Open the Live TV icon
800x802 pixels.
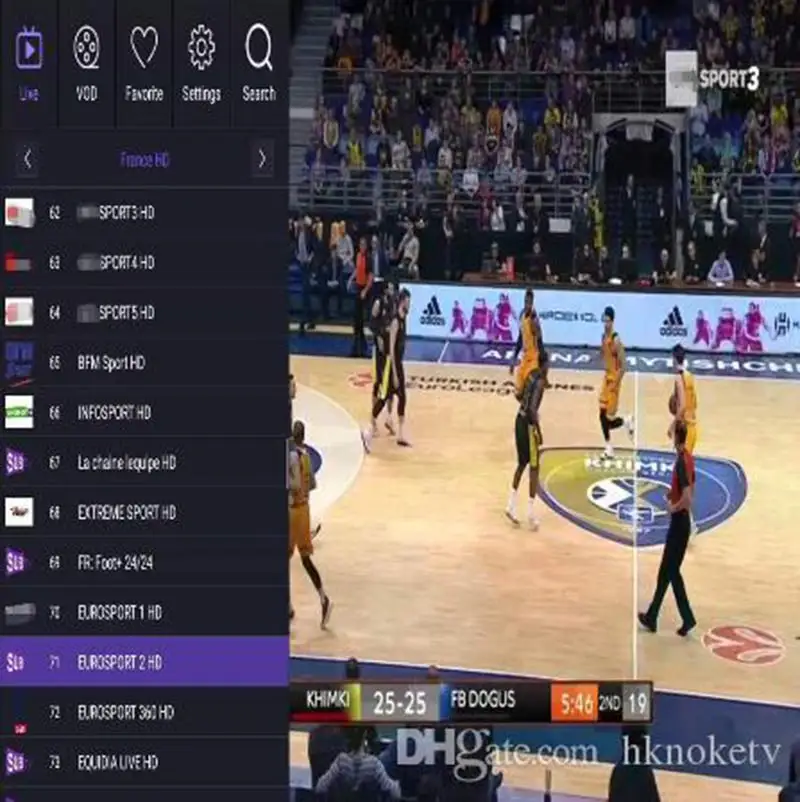[29, 49]
